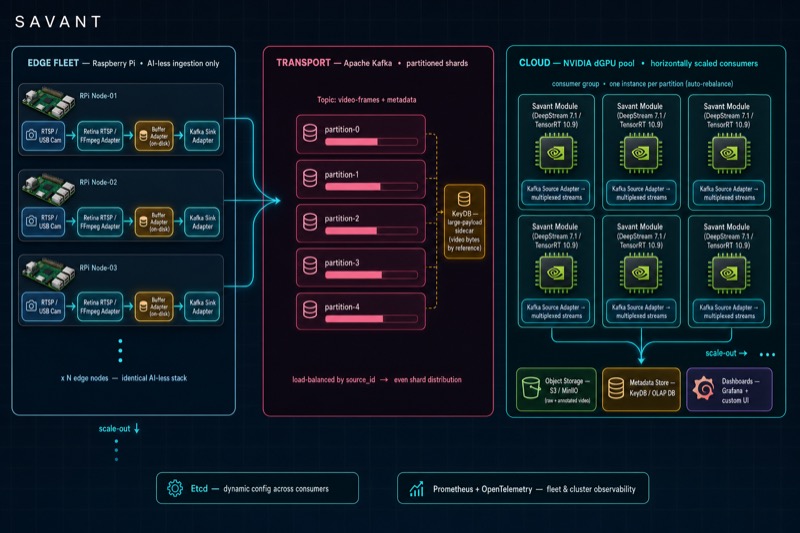800x533 pixels.
Task: Click 'x N edge nodes' caption
Action: click(84, 378)
